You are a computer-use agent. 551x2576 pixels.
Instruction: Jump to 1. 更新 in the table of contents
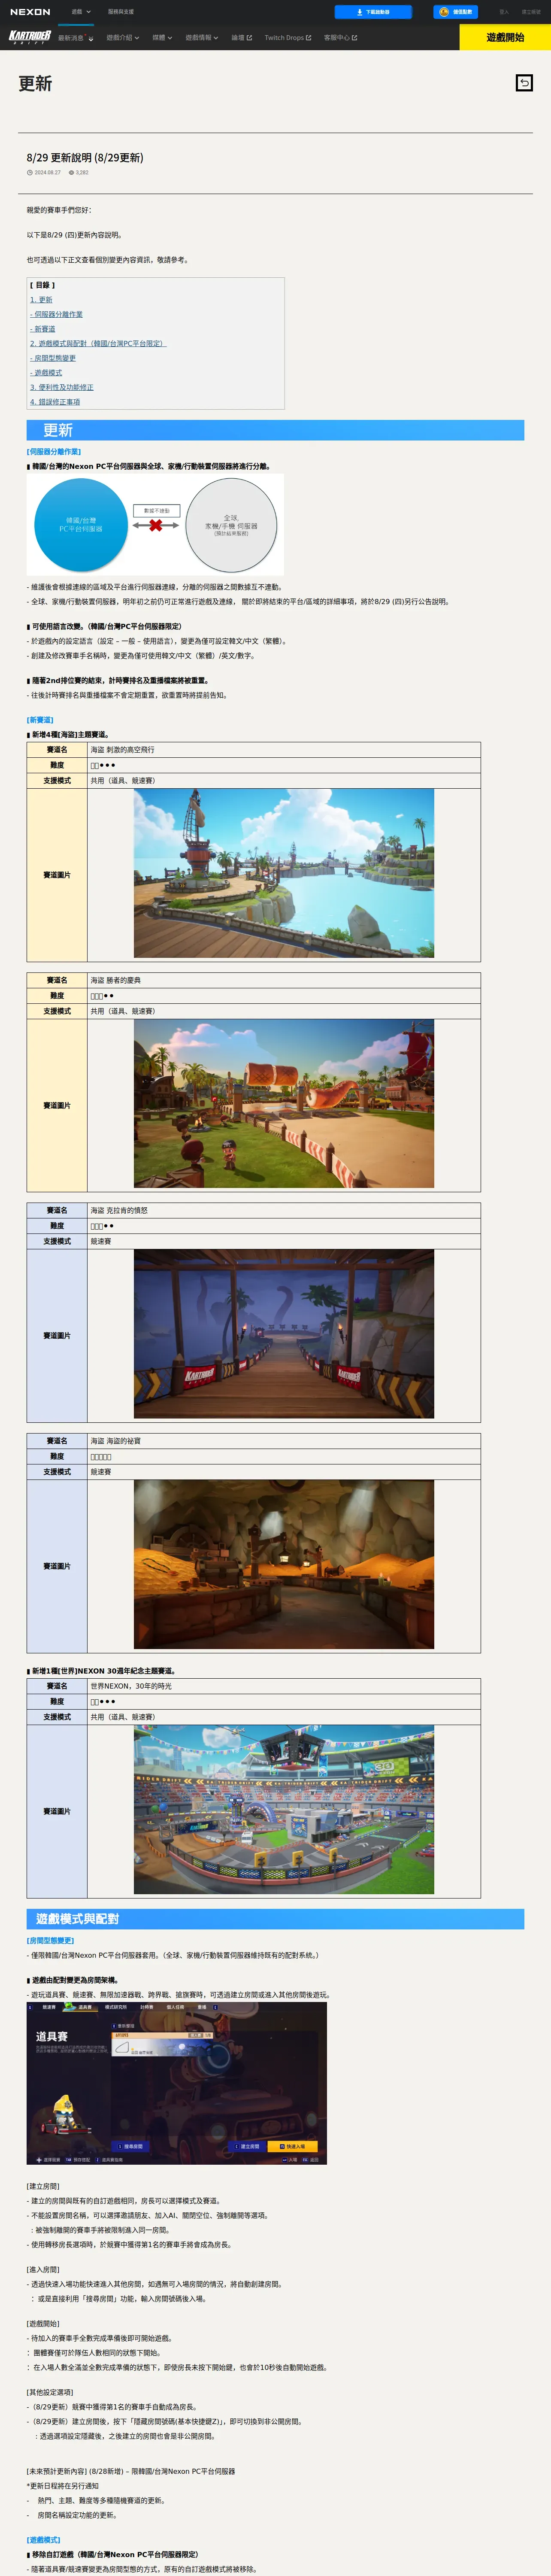pos(41,300)
